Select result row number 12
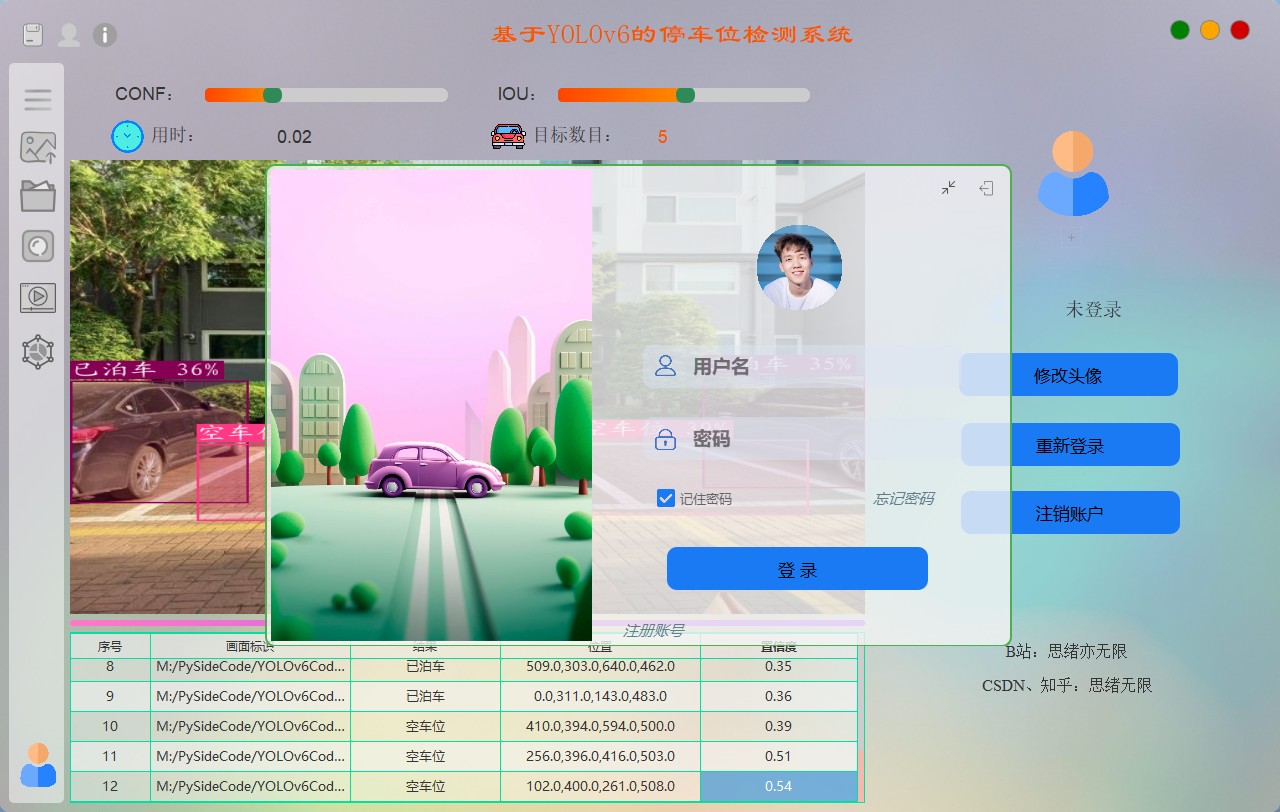Image resolution: width=1280 pixels, height=812 pixels. 464,786
